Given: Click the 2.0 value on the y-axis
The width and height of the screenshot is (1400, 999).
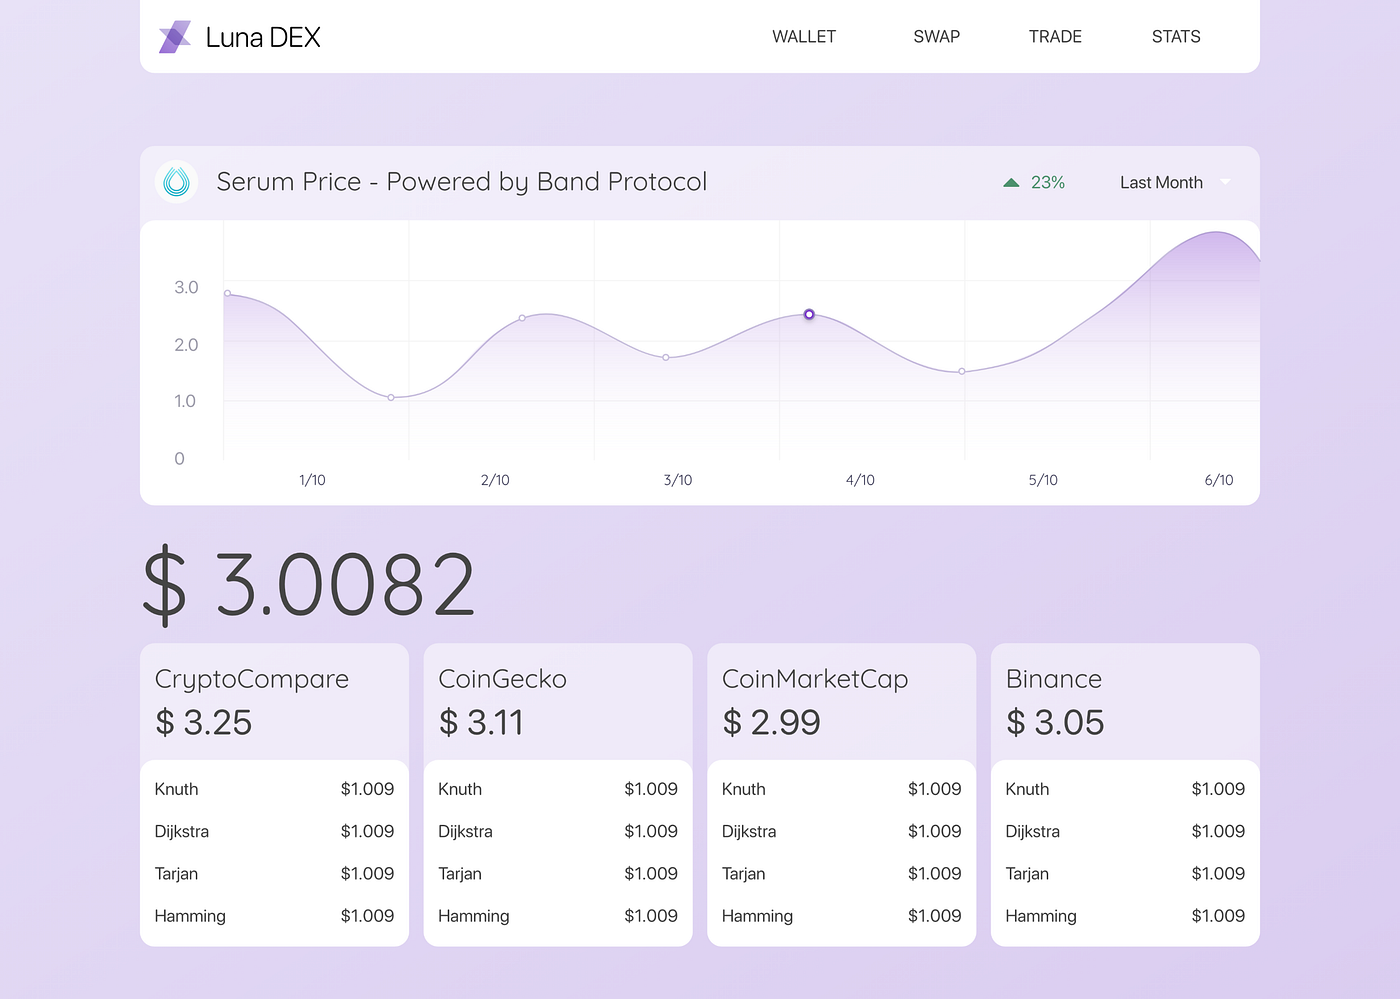Looking at the screenshot, I should [x=186, y=345].
